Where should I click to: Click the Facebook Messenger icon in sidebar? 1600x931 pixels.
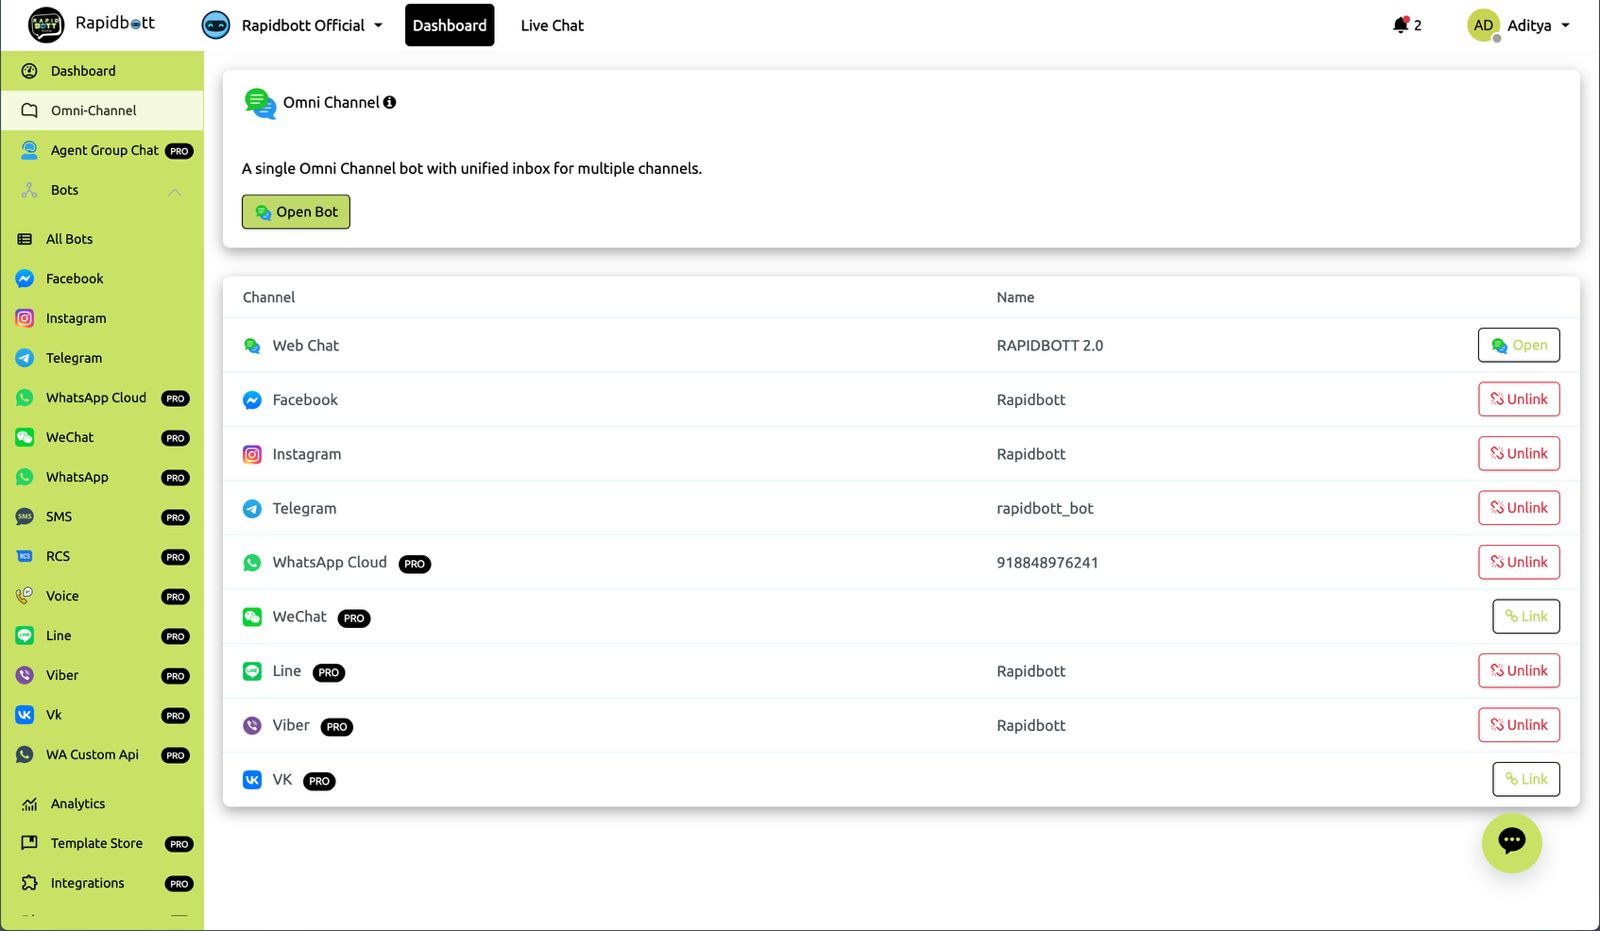25,279
